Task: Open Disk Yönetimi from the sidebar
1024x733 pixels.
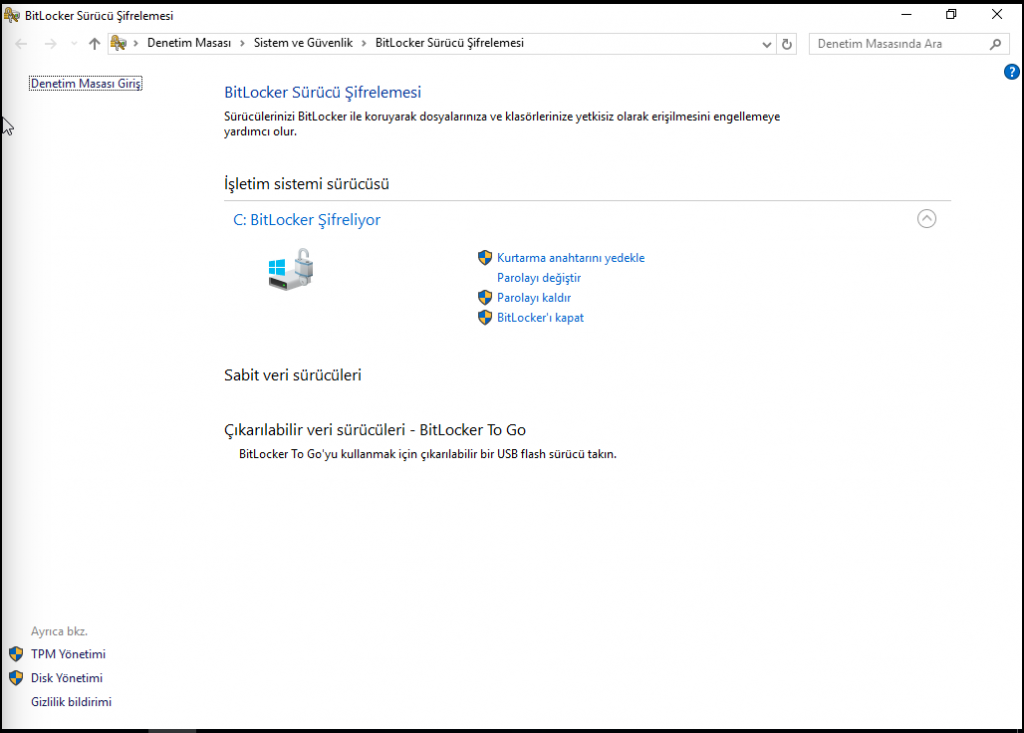Action: pyautogui.click(x=66, y=678)
